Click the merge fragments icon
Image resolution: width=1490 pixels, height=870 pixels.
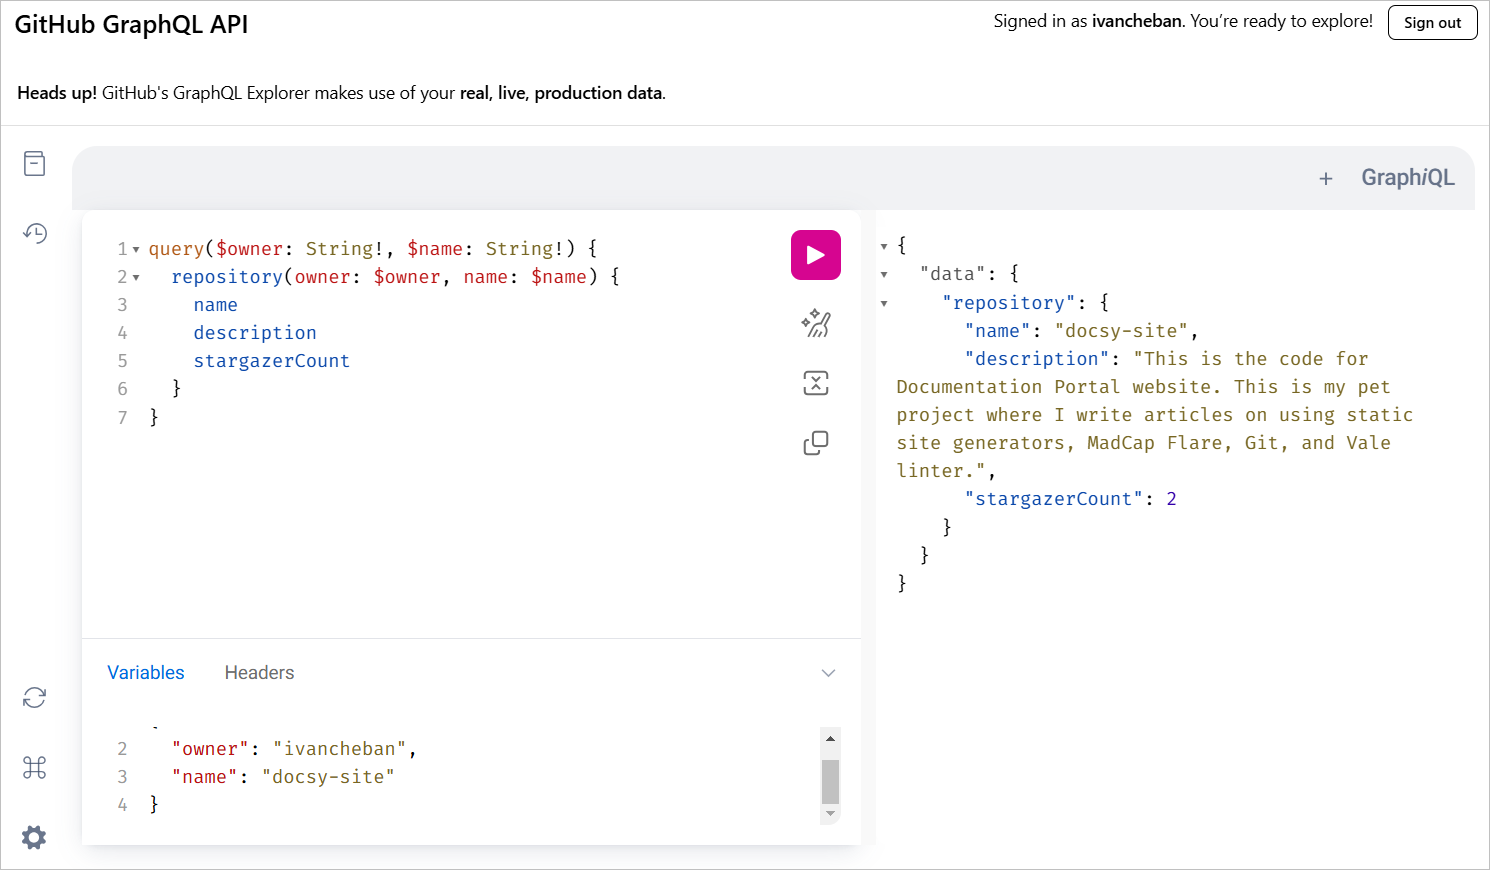[x=815, y=383]
